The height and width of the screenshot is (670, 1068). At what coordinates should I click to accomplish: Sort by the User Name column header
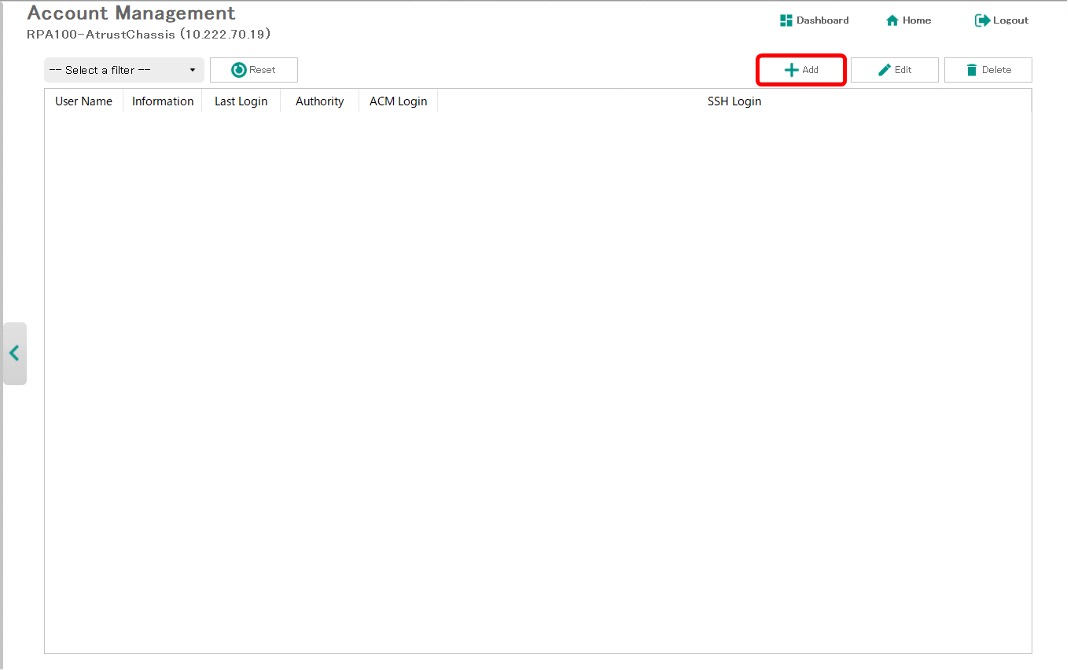click(x=84, y=101)
